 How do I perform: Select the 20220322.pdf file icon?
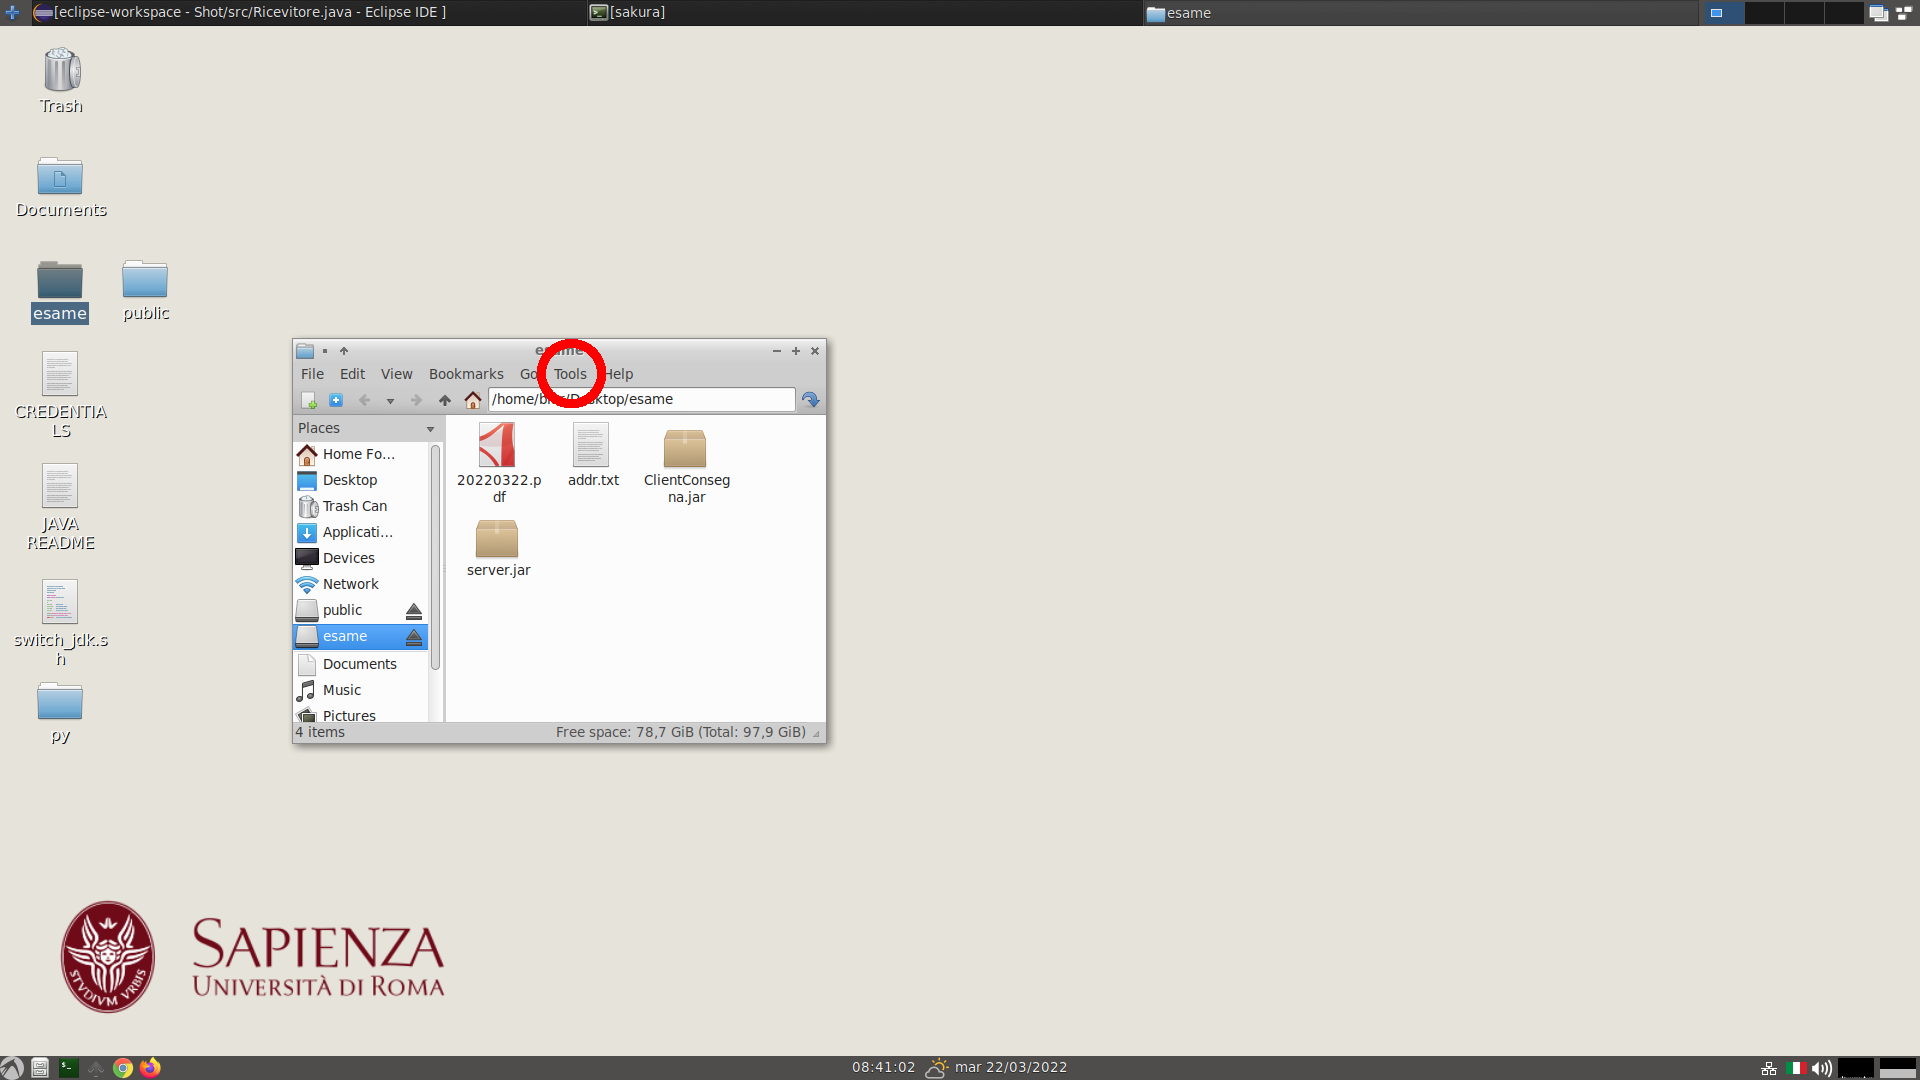click(497, 446)
